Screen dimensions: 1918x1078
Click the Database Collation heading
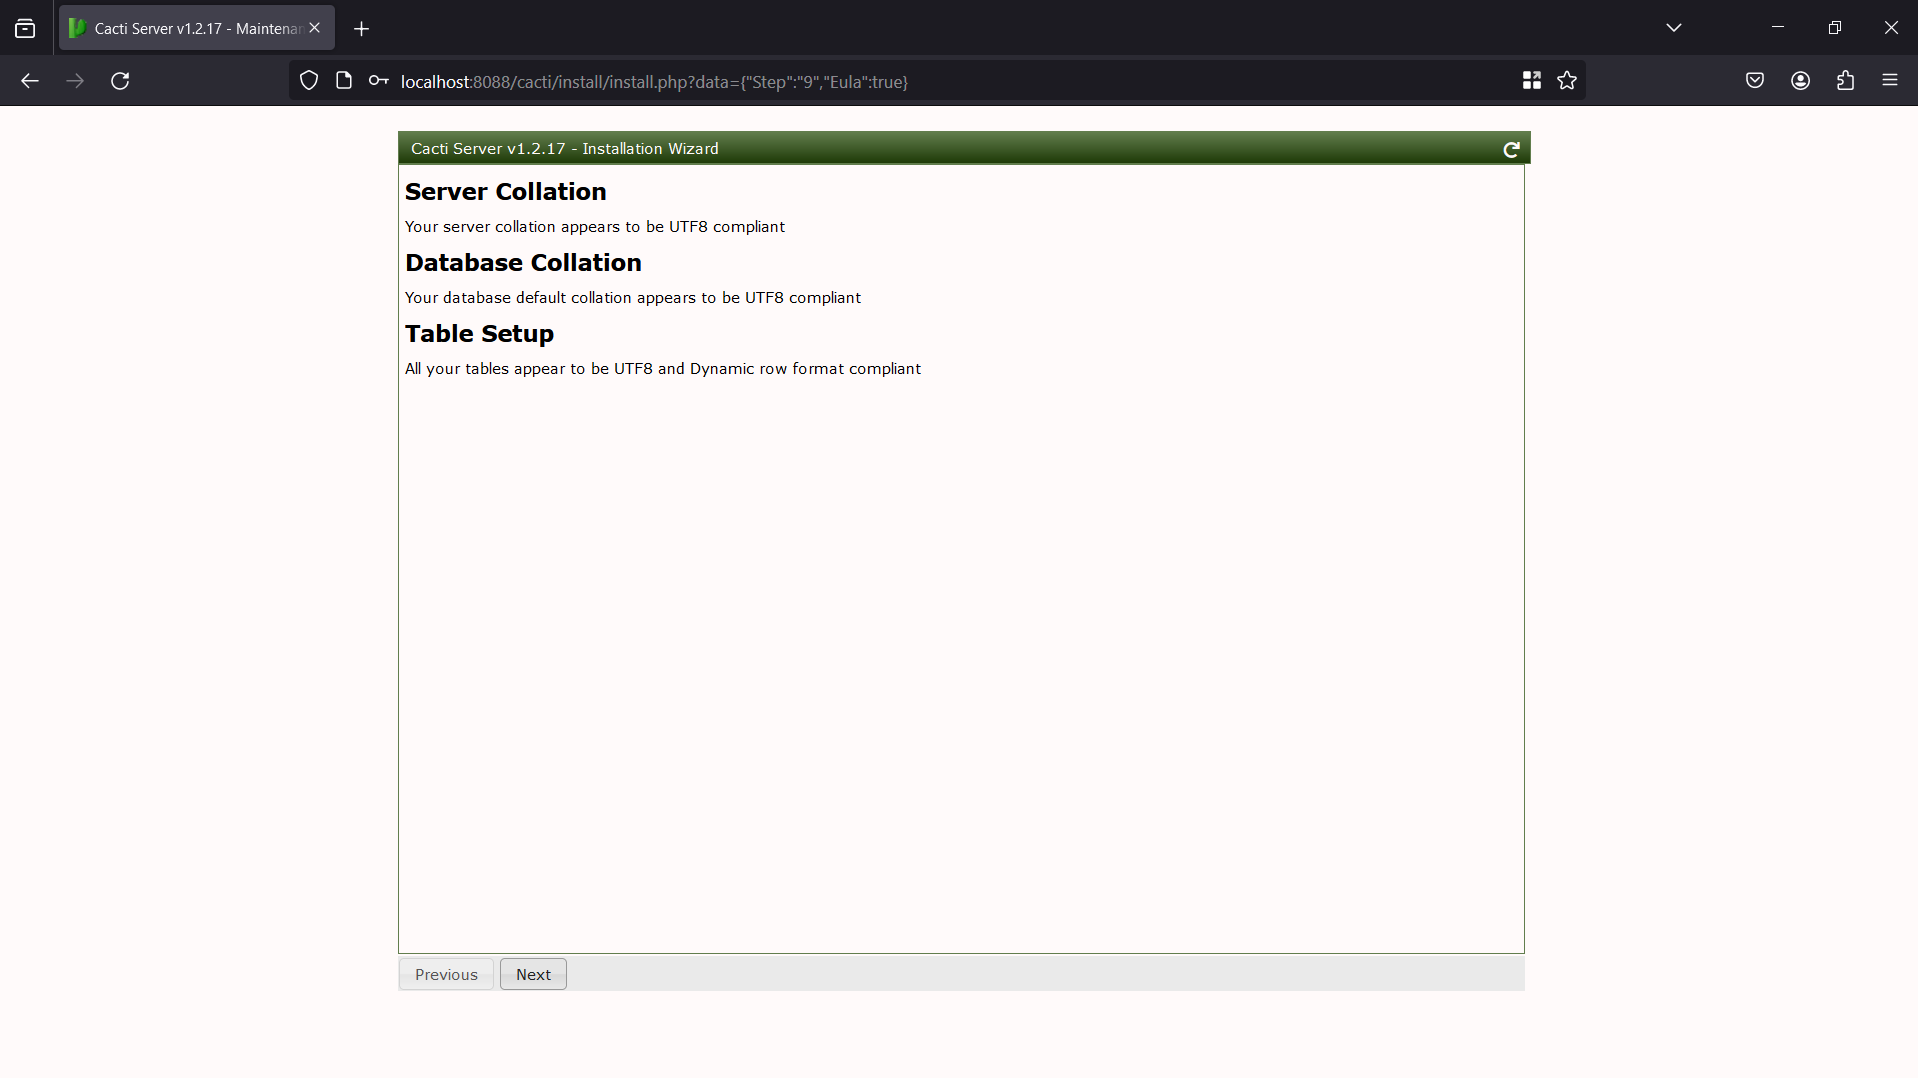[x=523, y=263]
